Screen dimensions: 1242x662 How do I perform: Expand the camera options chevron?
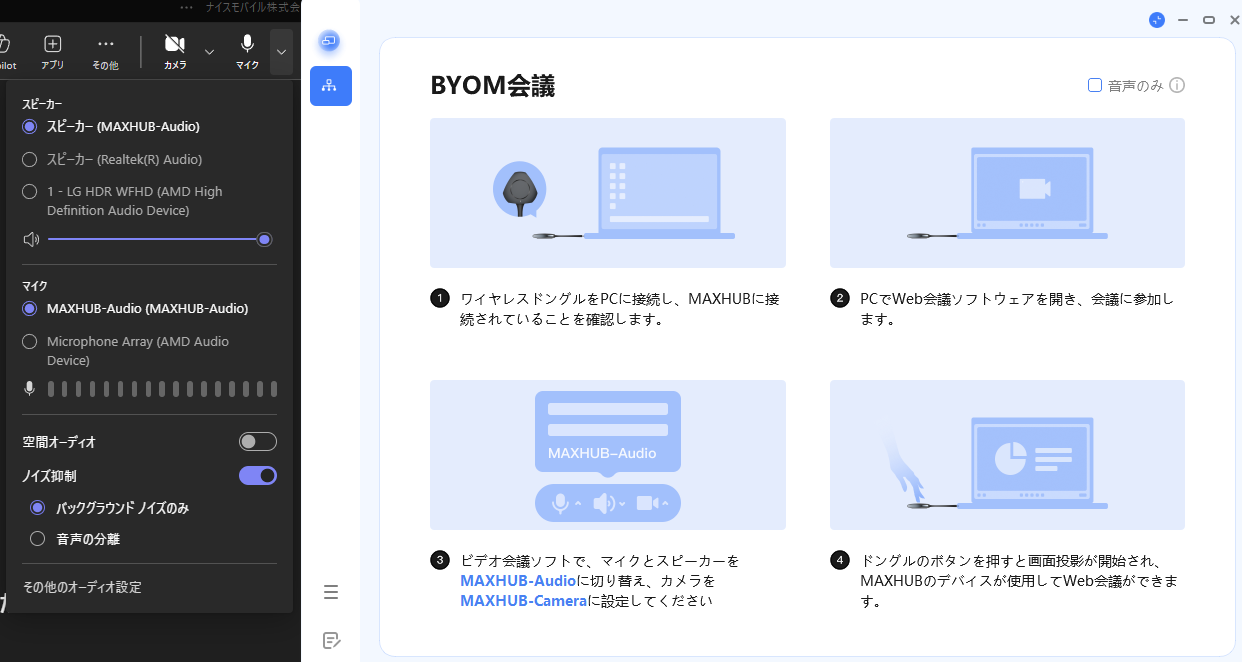(209, 52)
